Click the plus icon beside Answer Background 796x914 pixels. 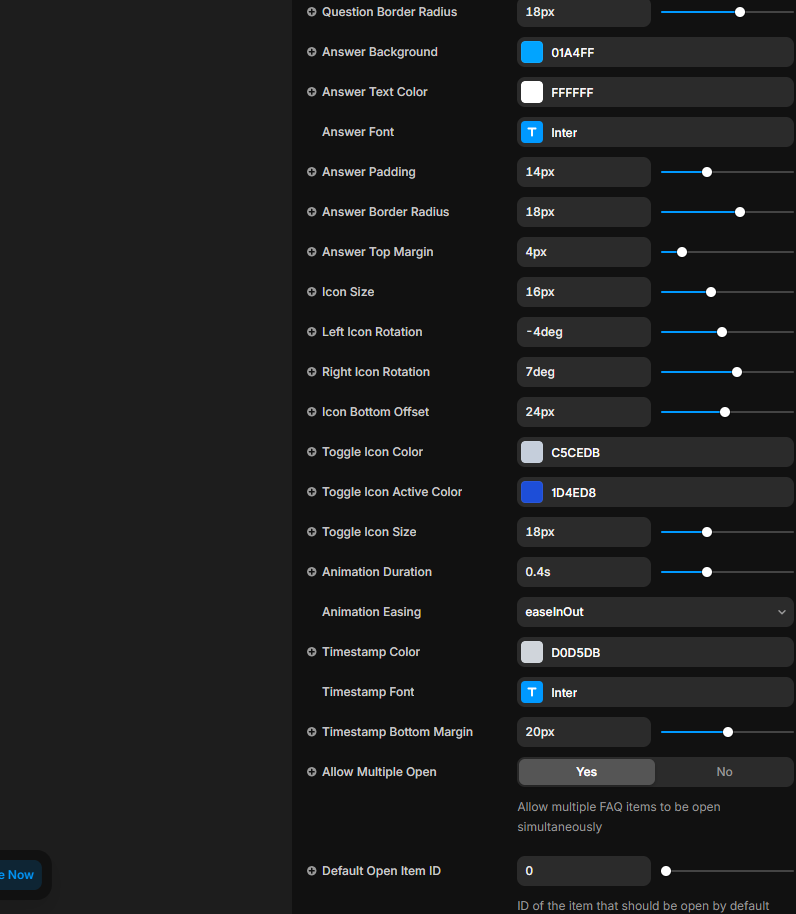(x=312, y=52)
